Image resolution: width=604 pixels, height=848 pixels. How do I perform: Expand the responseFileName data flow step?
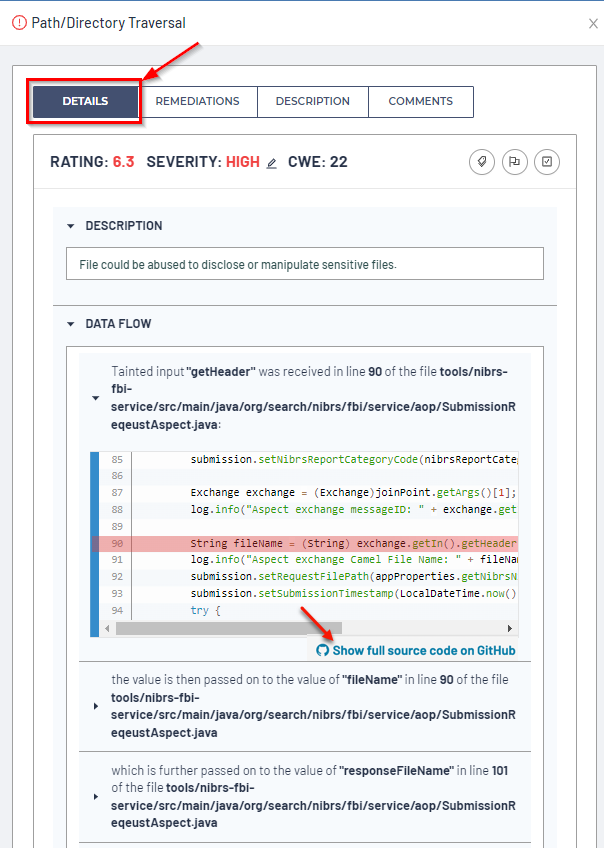point(95,797)
